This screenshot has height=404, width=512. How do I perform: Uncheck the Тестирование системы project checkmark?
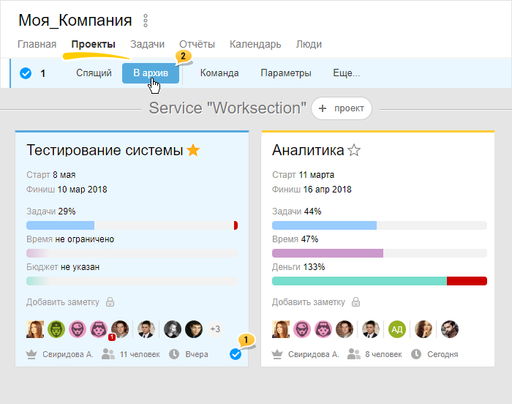pos(235,354)
